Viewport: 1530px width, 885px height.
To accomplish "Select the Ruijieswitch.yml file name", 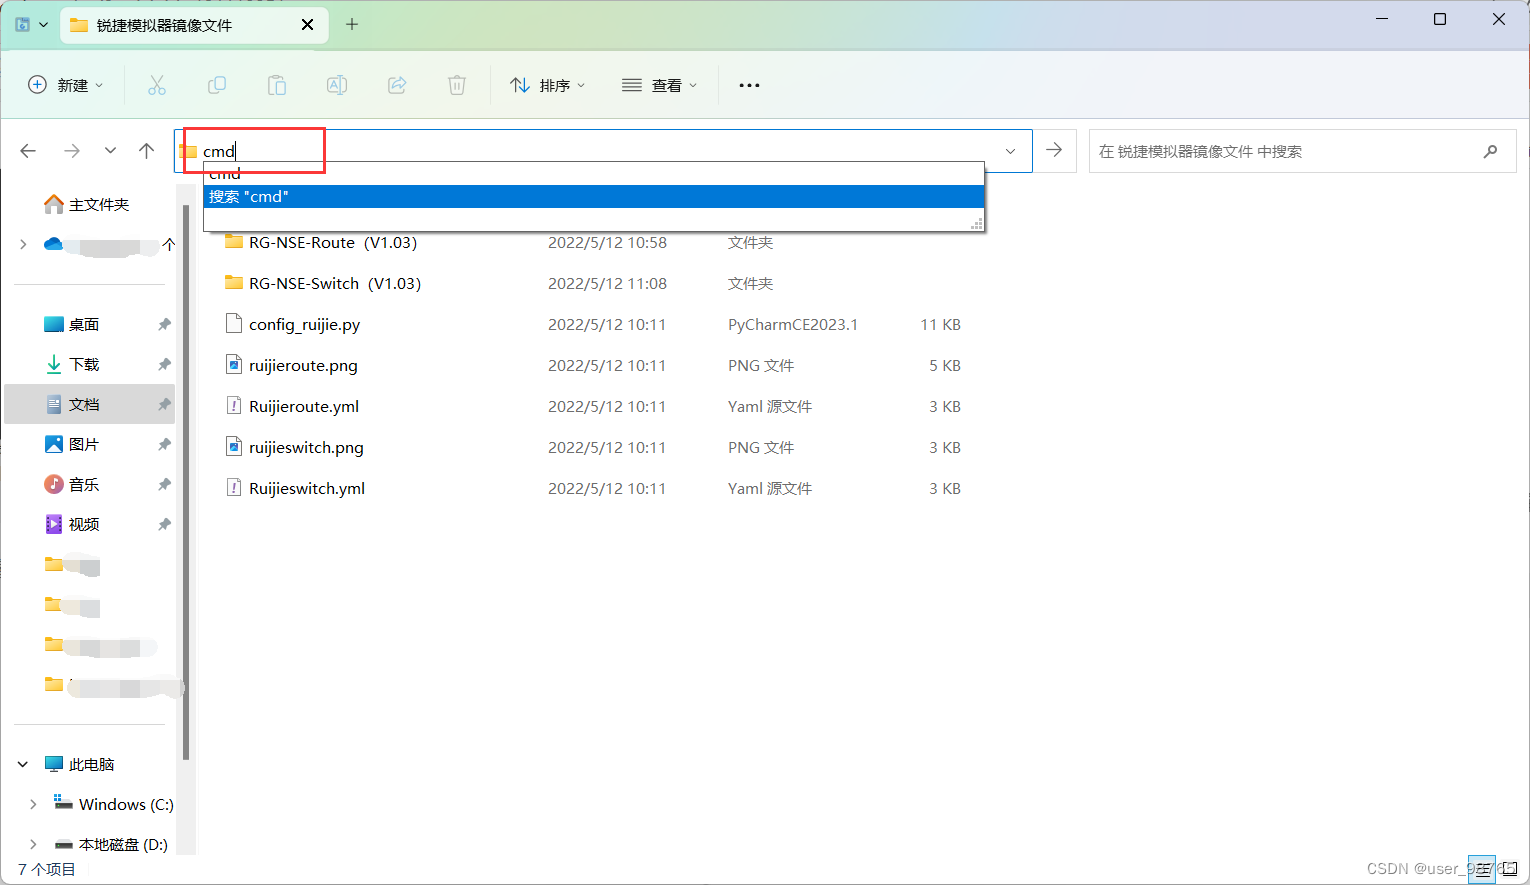I will point(307,488).
